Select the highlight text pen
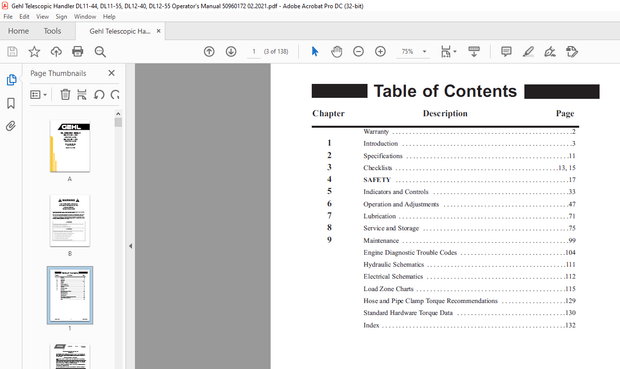 point(528,51)
